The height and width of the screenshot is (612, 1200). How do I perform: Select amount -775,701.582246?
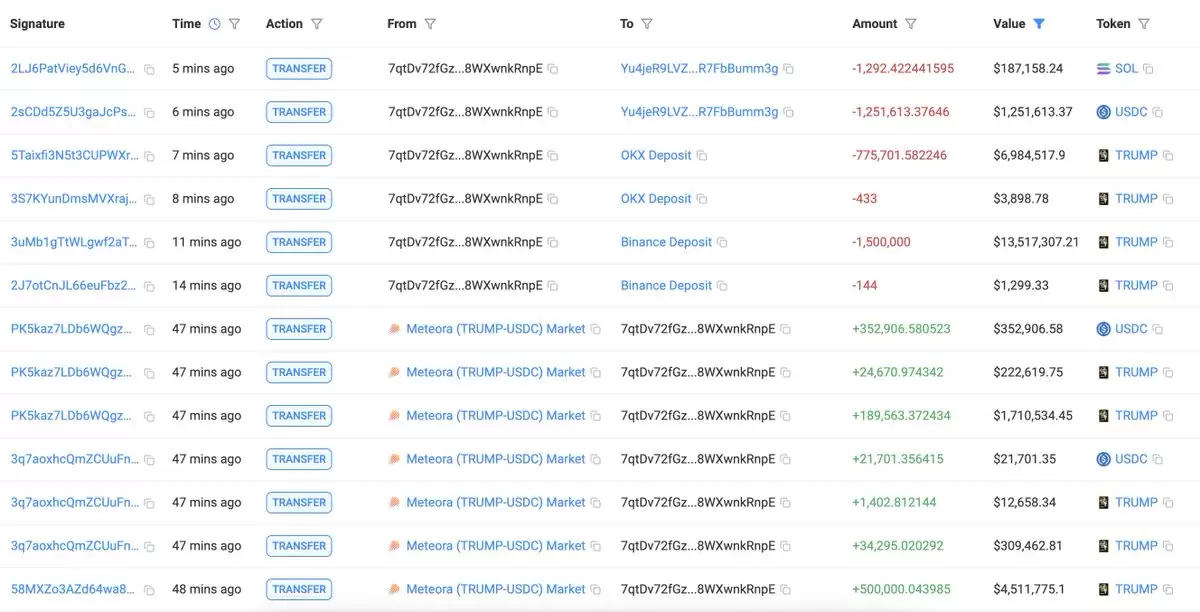point(899,155)
